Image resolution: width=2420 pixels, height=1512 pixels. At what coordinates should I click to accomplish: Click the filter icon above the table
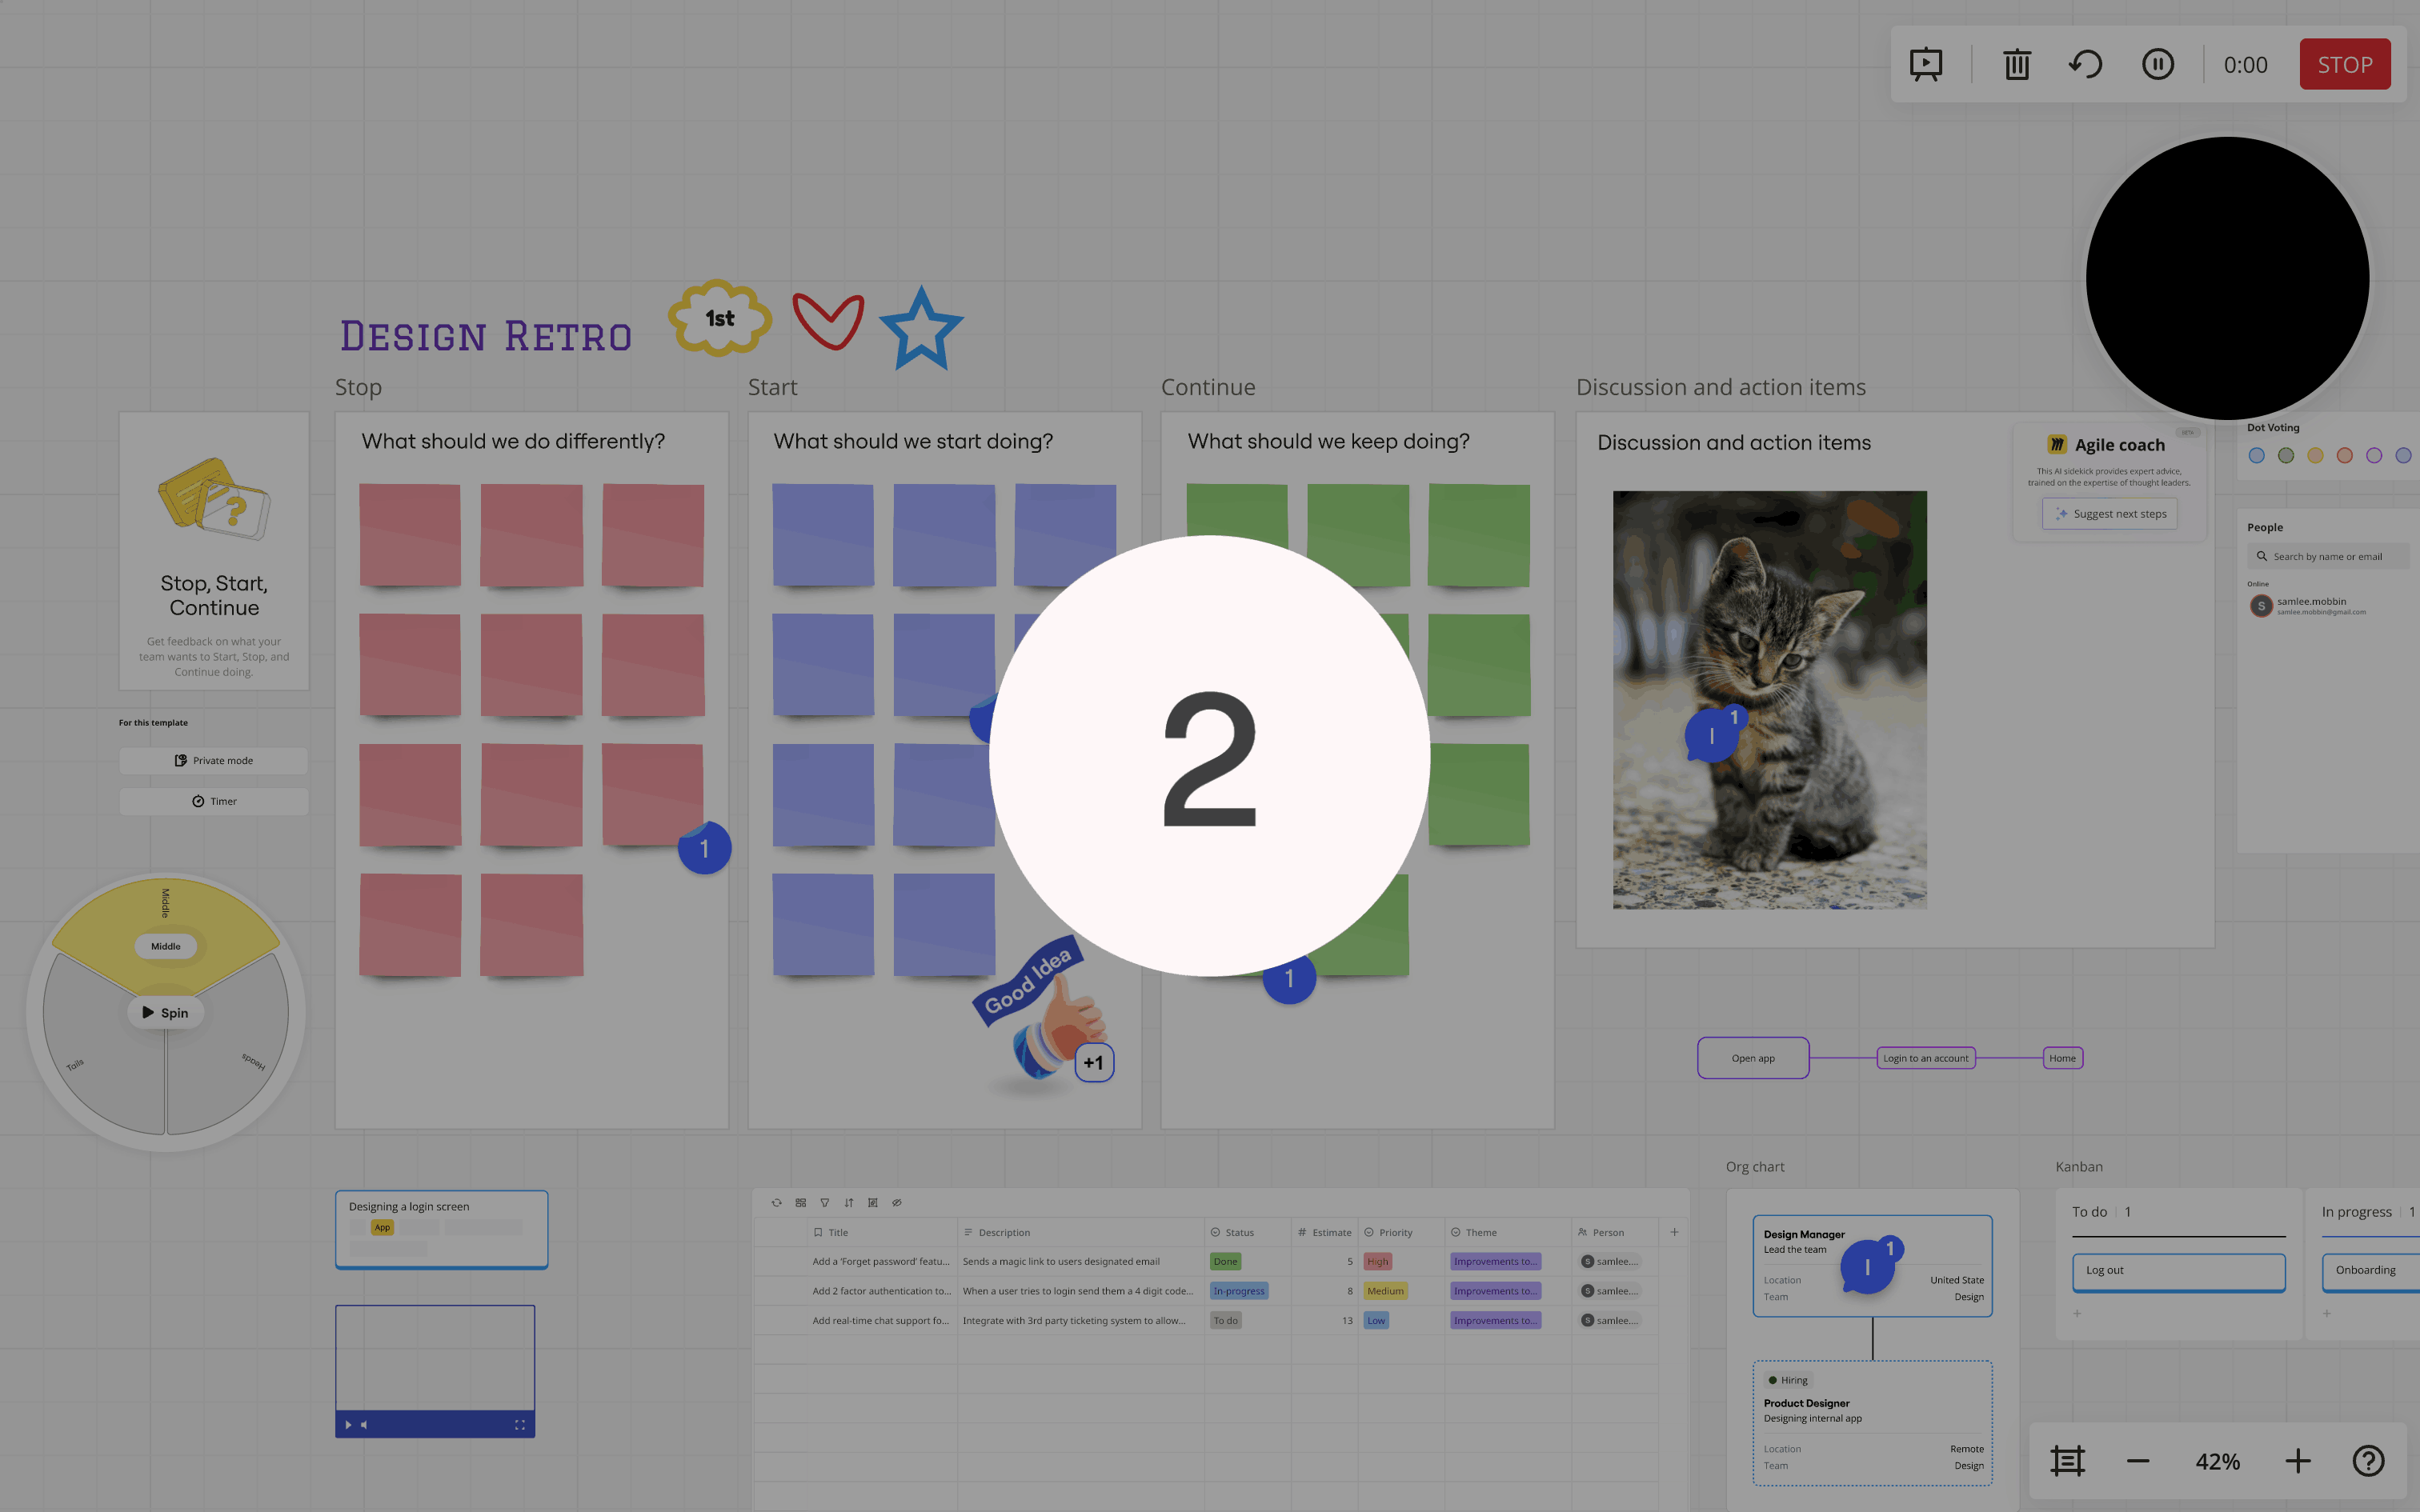[x=825, y=1203]
